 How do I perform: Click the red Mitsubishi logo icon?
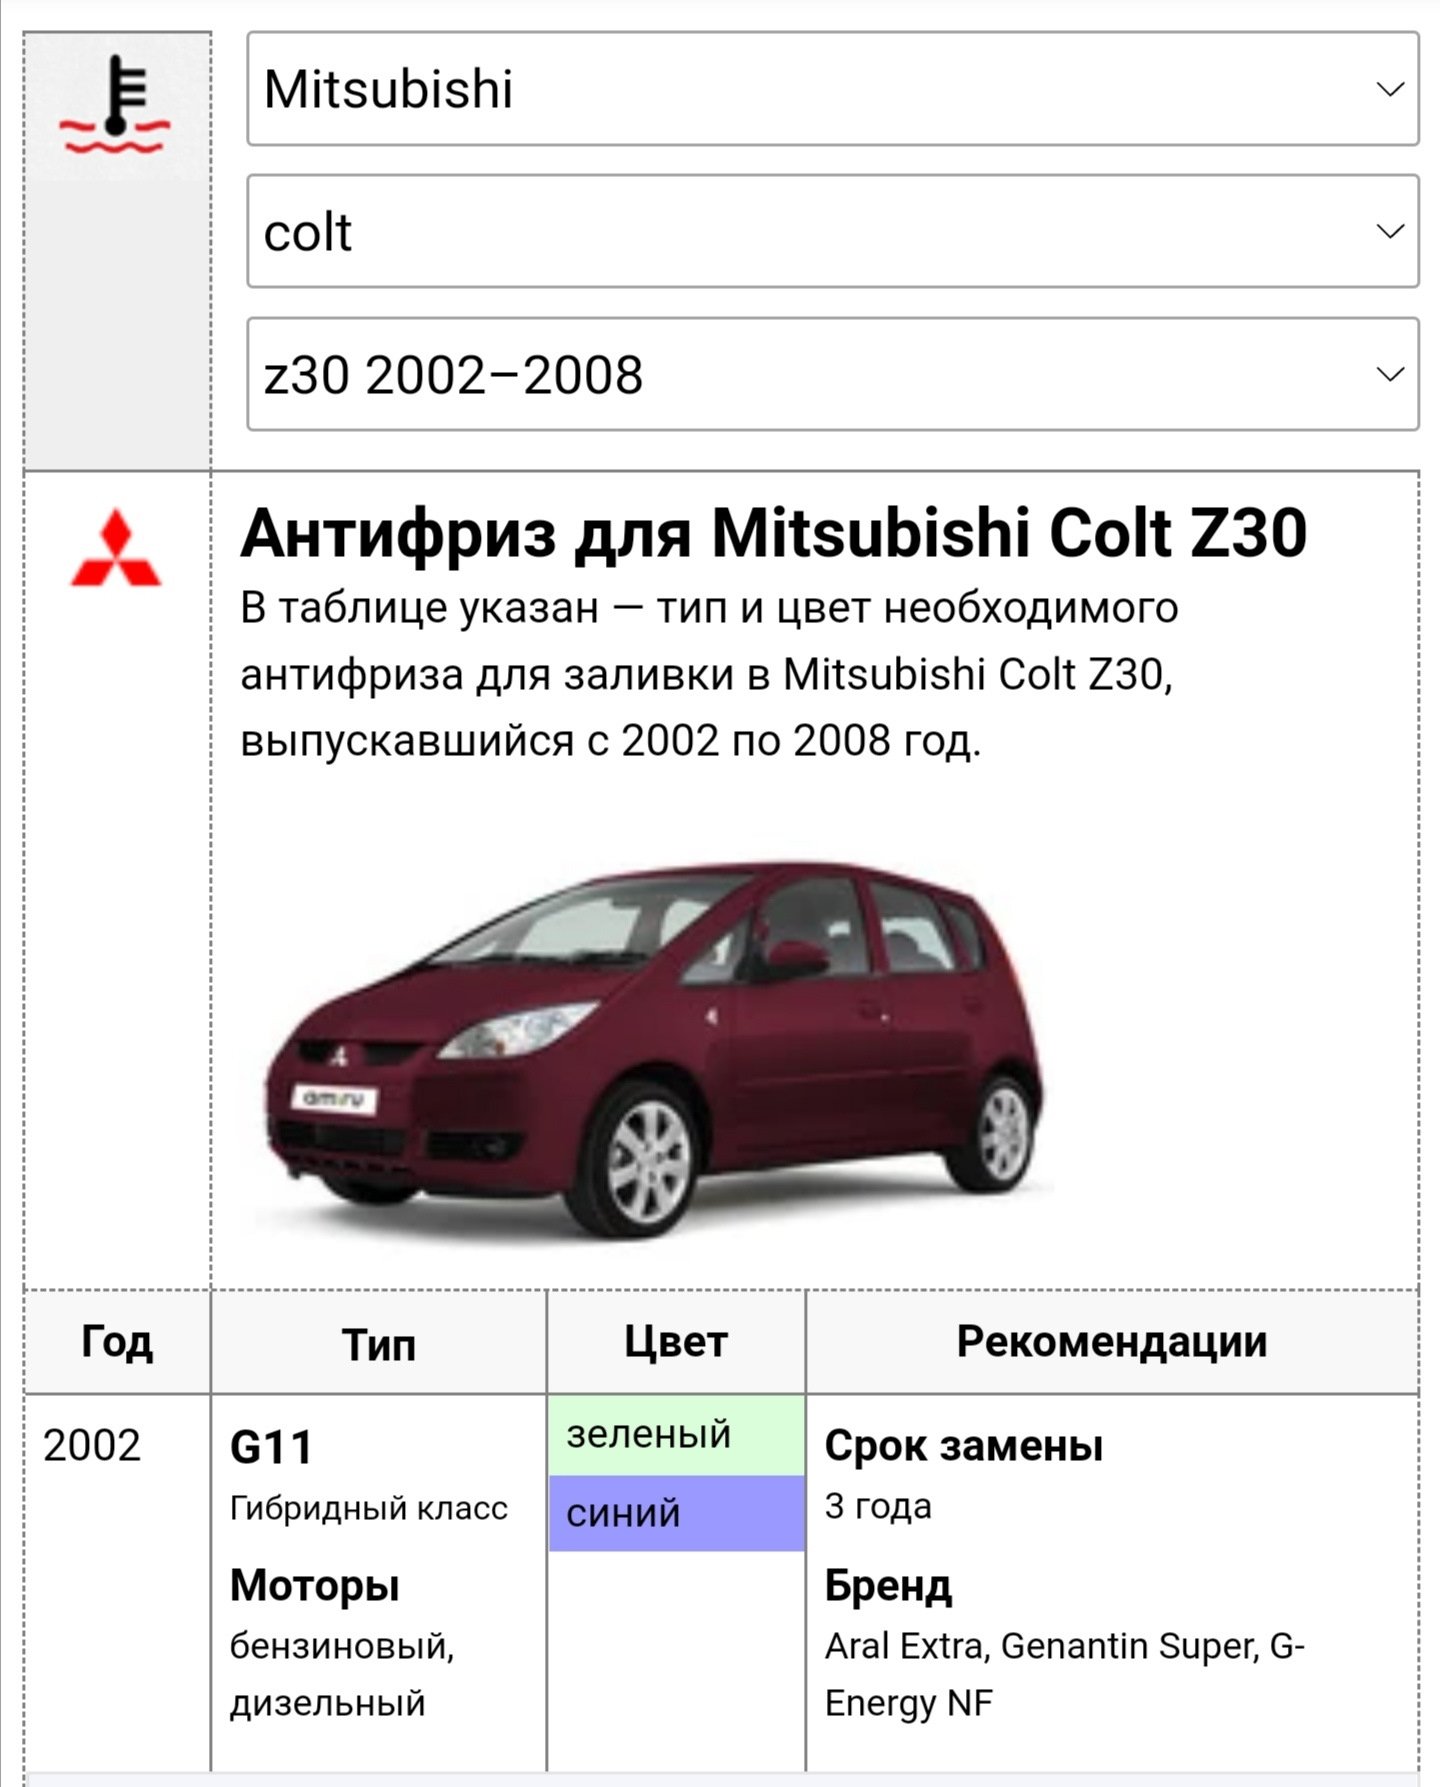tap(115, 548)
